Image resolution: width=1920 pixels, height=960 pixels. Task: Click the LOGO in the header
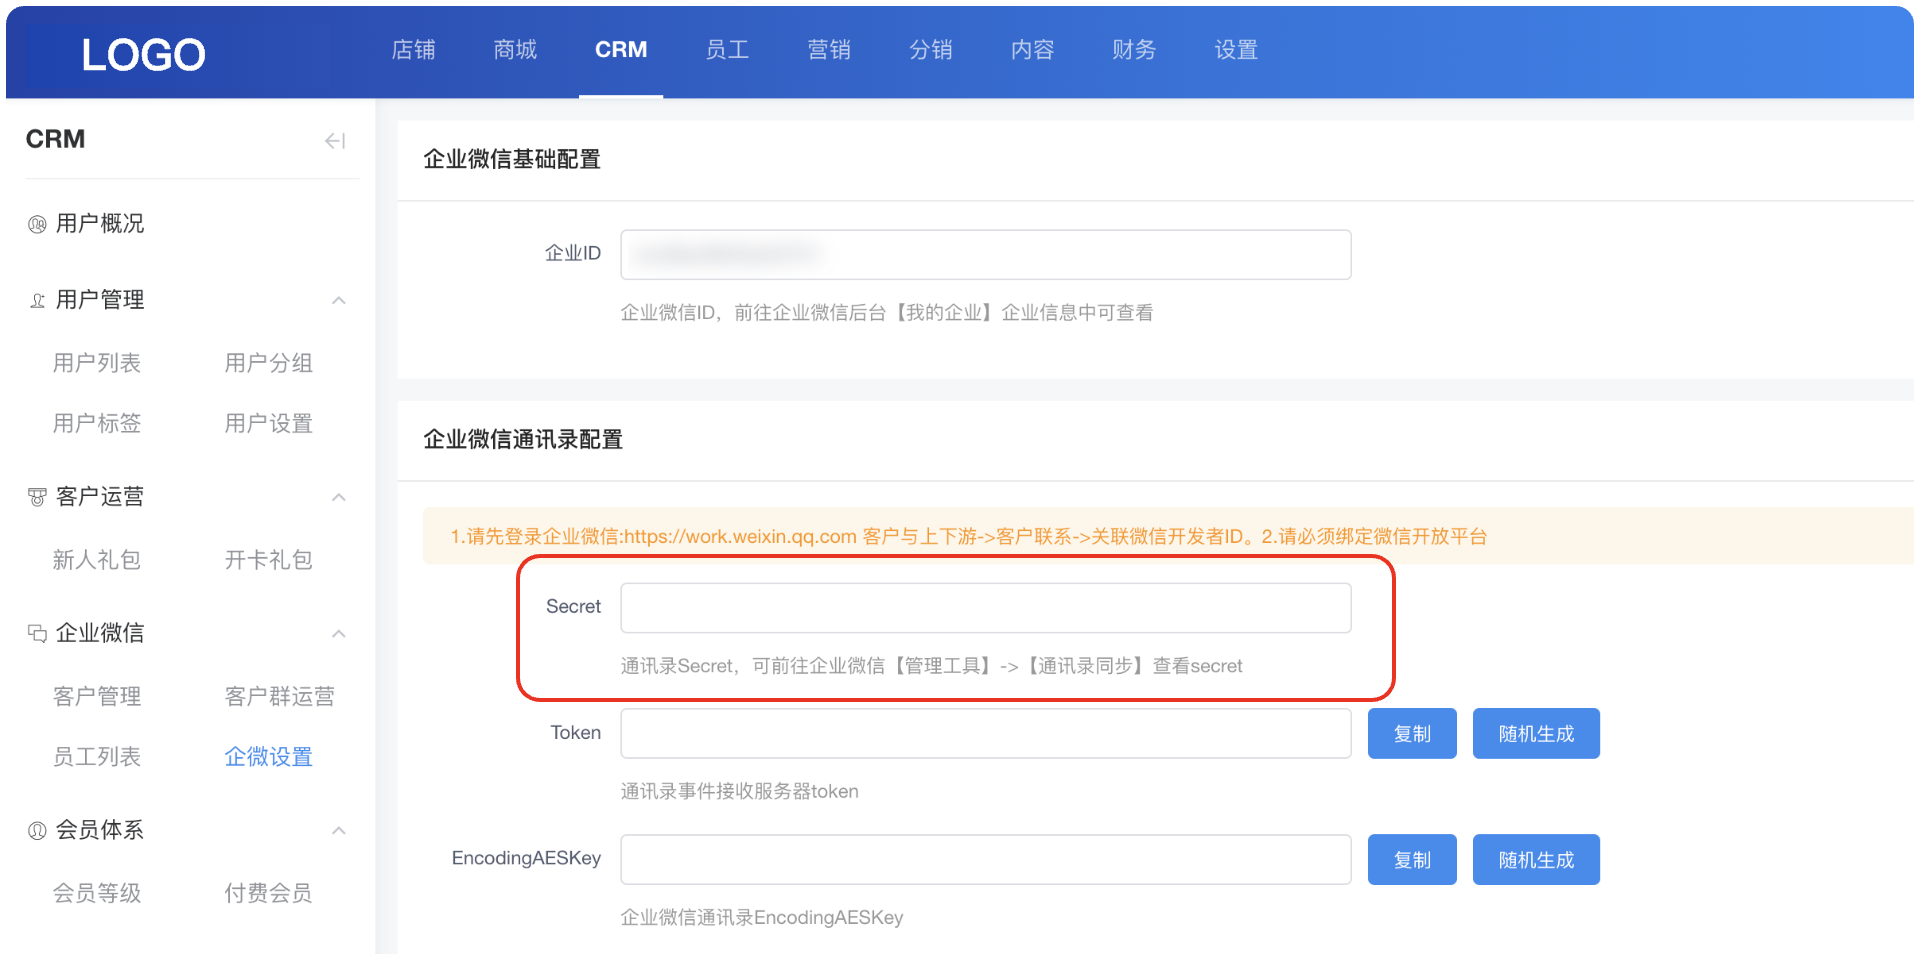coord(143,54)
